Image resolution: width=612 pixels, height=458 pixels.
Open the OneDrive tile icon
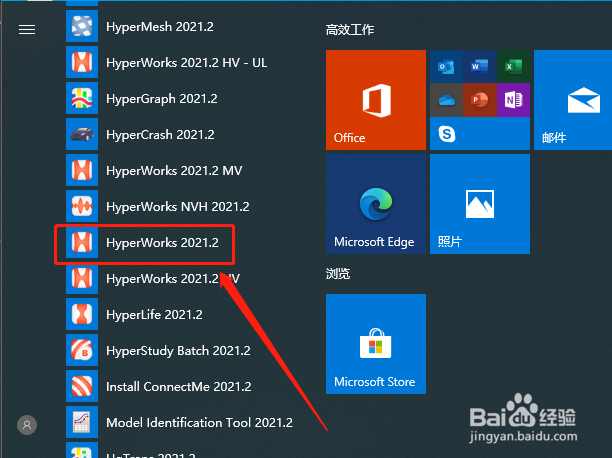[446, 100]
